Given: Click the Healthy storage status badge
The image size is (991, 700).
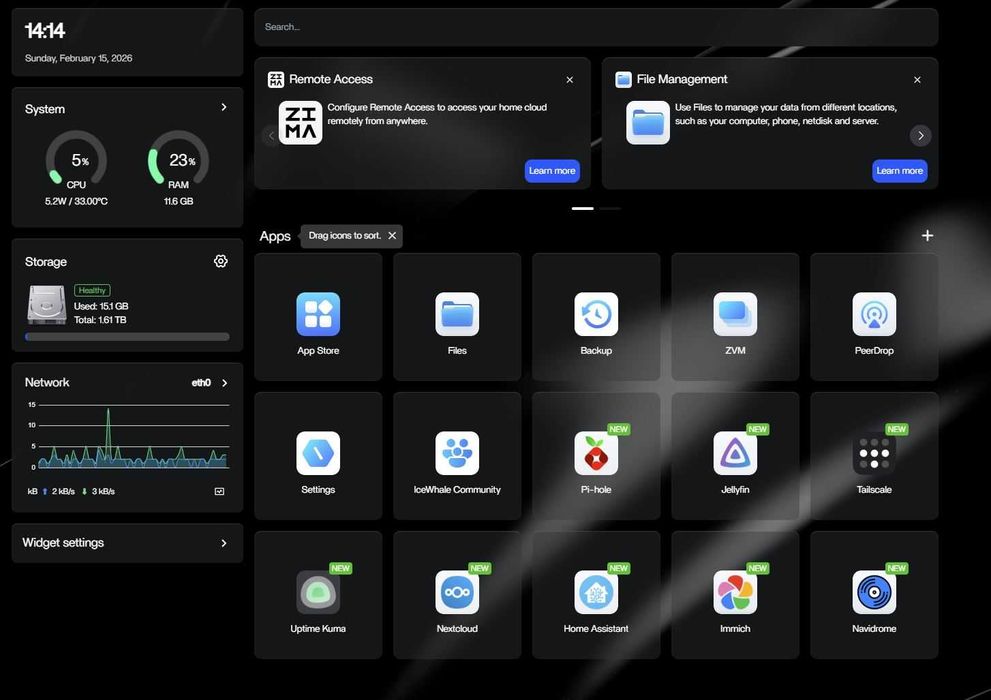Looking at the screenshot, I should 92,290.
